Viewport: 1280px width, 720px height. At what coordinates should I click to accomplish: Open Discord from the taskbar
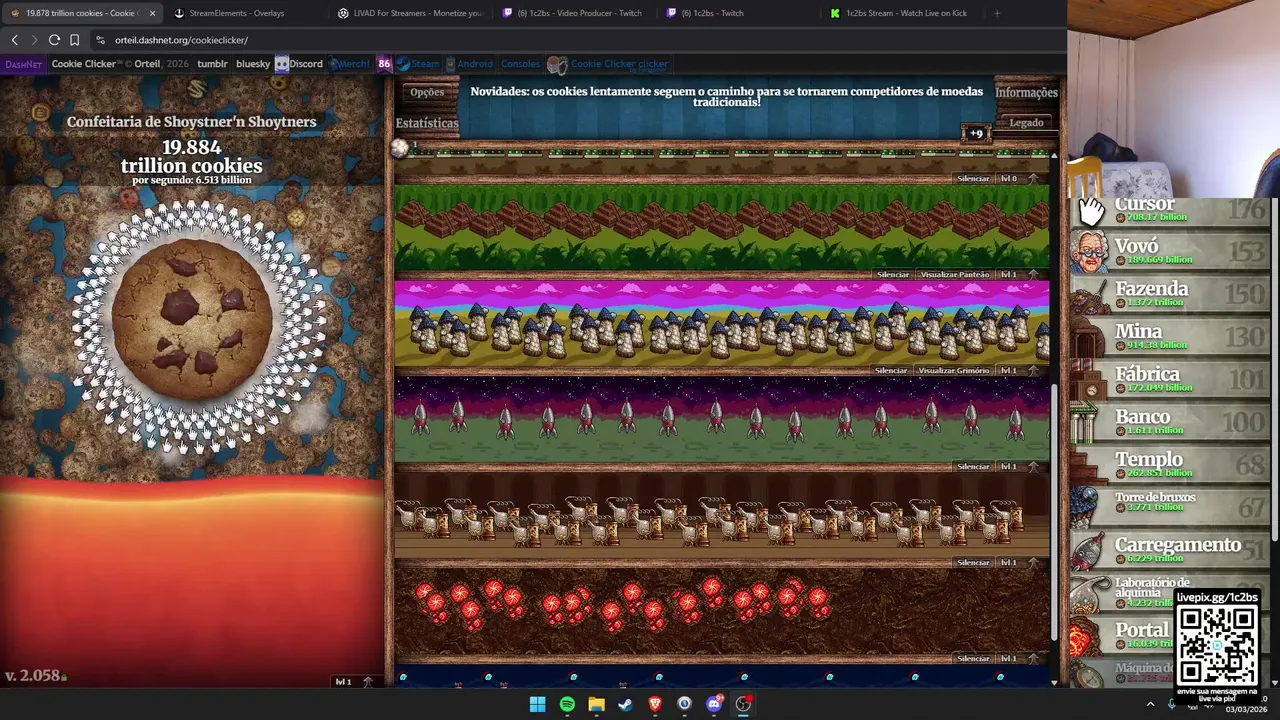(x=714, y=704)
